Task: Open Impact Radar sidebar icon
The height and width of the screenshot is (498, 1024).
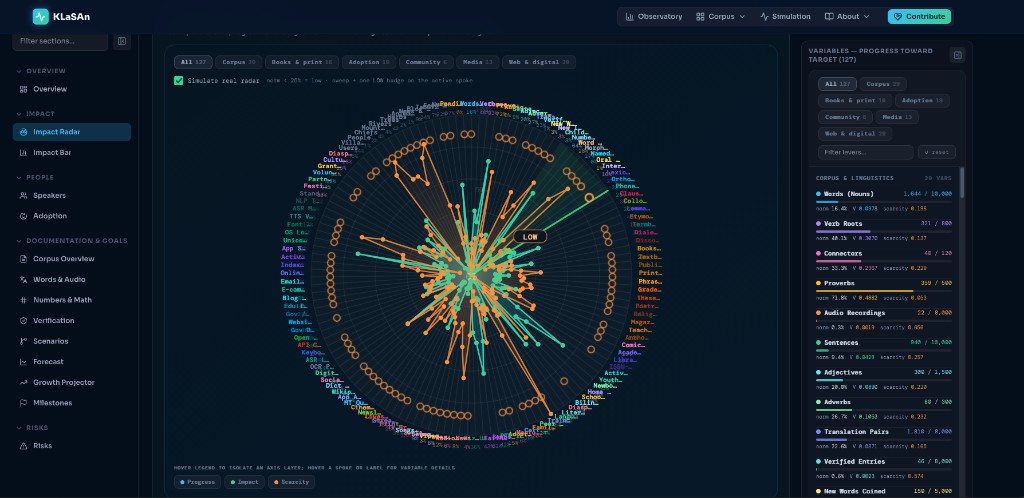Action: click(24, 132)
